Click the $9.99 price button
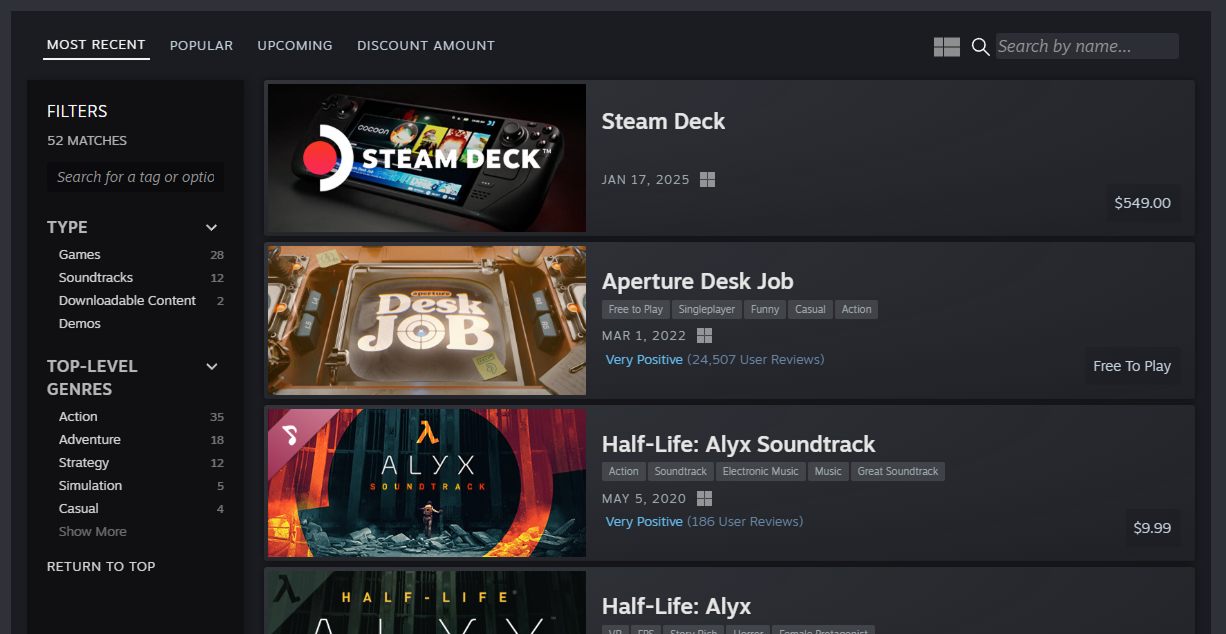 click(1152, 528)
